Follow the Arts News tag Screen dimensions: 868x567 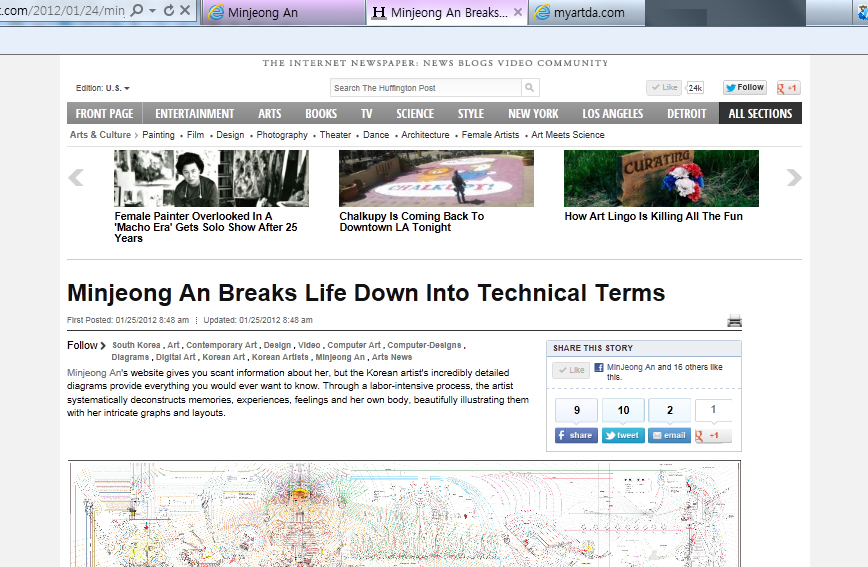[392, 357]
